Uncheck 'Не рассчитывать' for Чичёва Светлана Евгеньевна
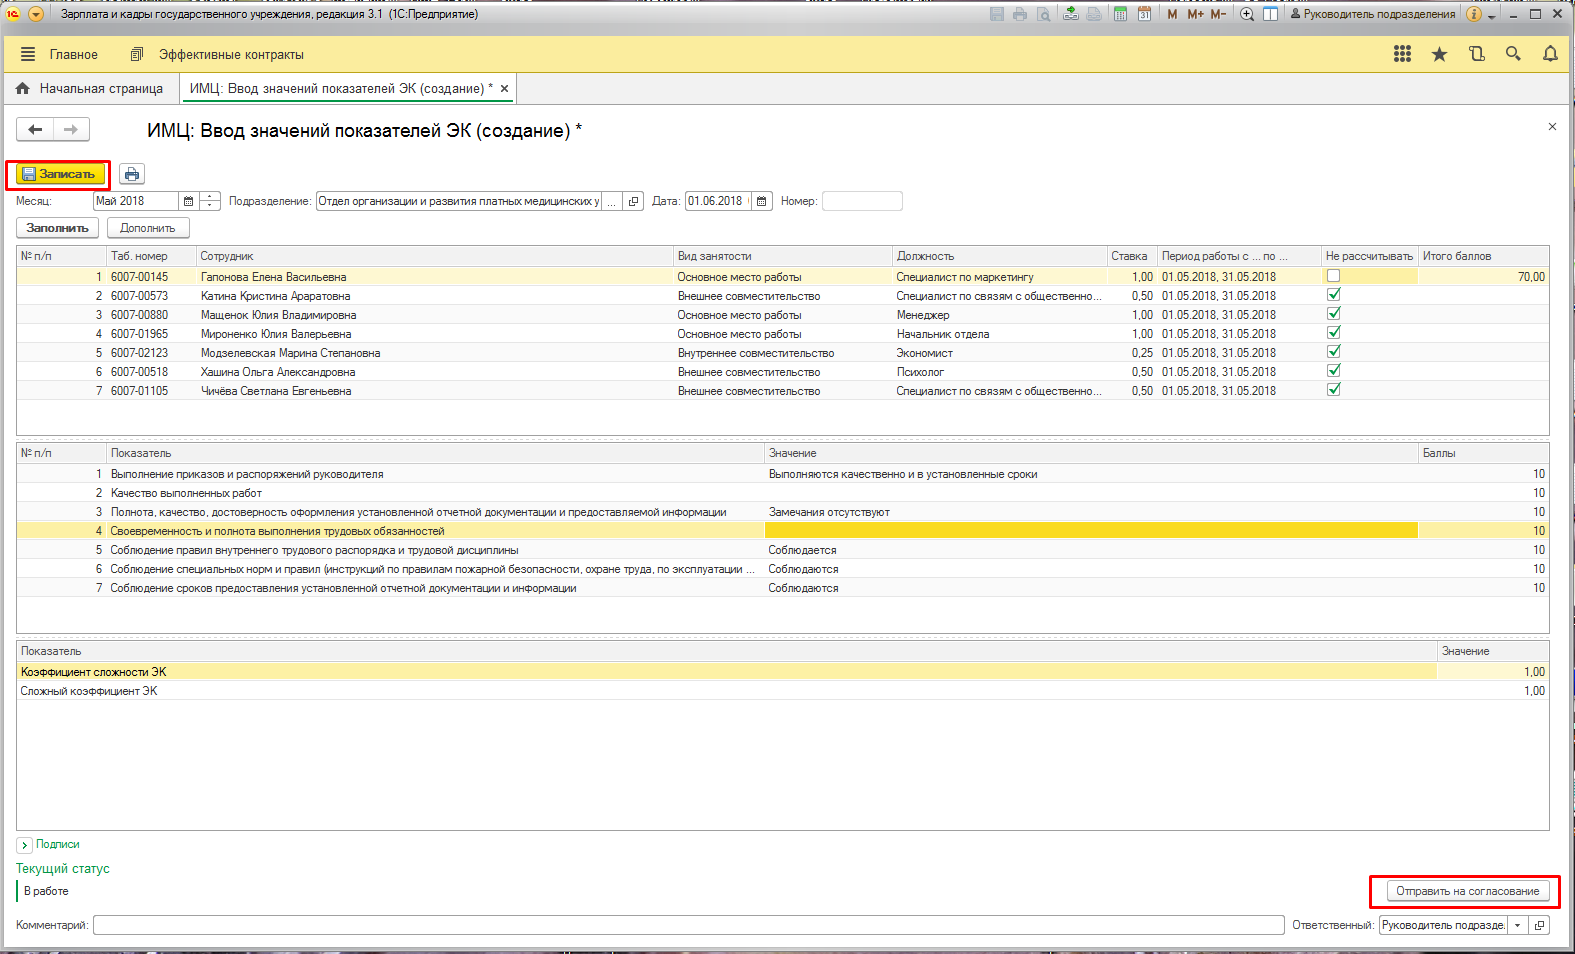 coord(1333,390)
